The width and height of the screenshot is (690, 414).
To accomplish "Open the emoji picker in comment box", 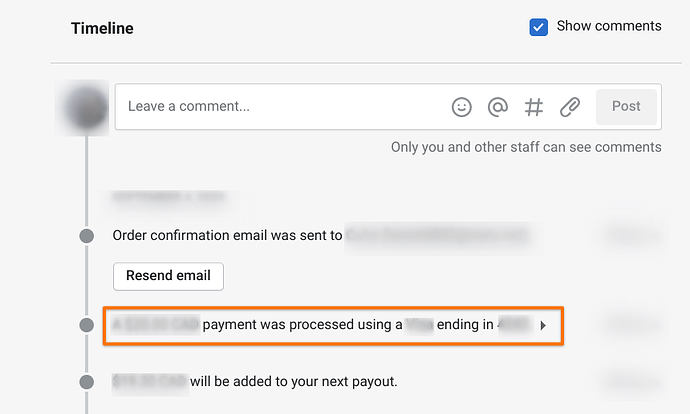I will 461,107.
